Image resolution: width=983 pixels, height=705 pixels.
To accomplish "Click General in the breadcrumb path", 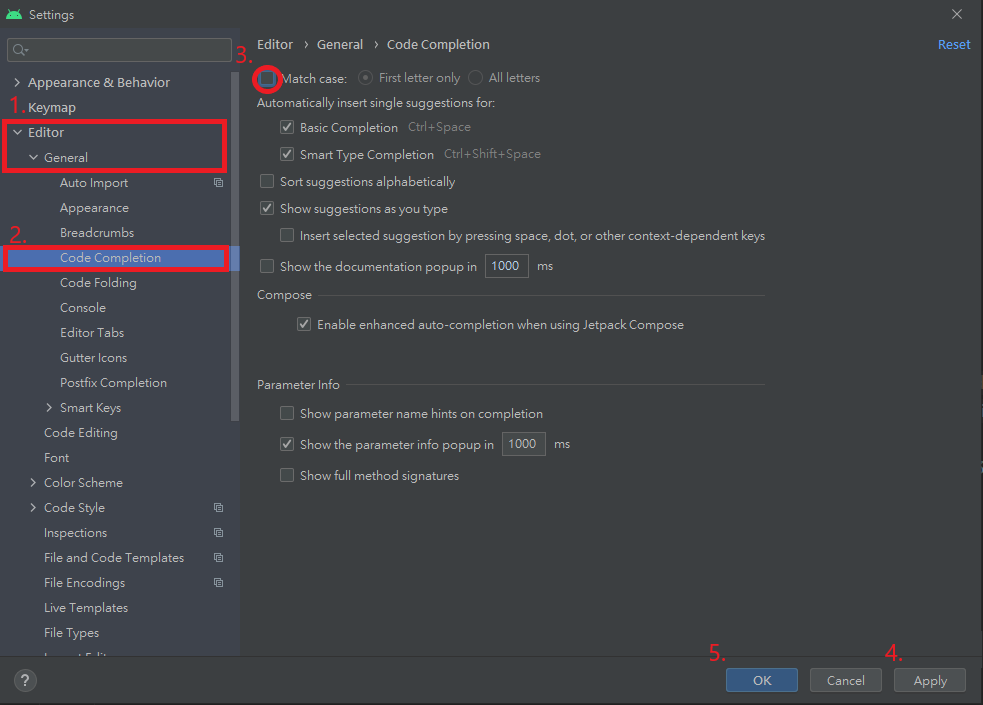I will tap(340, 44).
